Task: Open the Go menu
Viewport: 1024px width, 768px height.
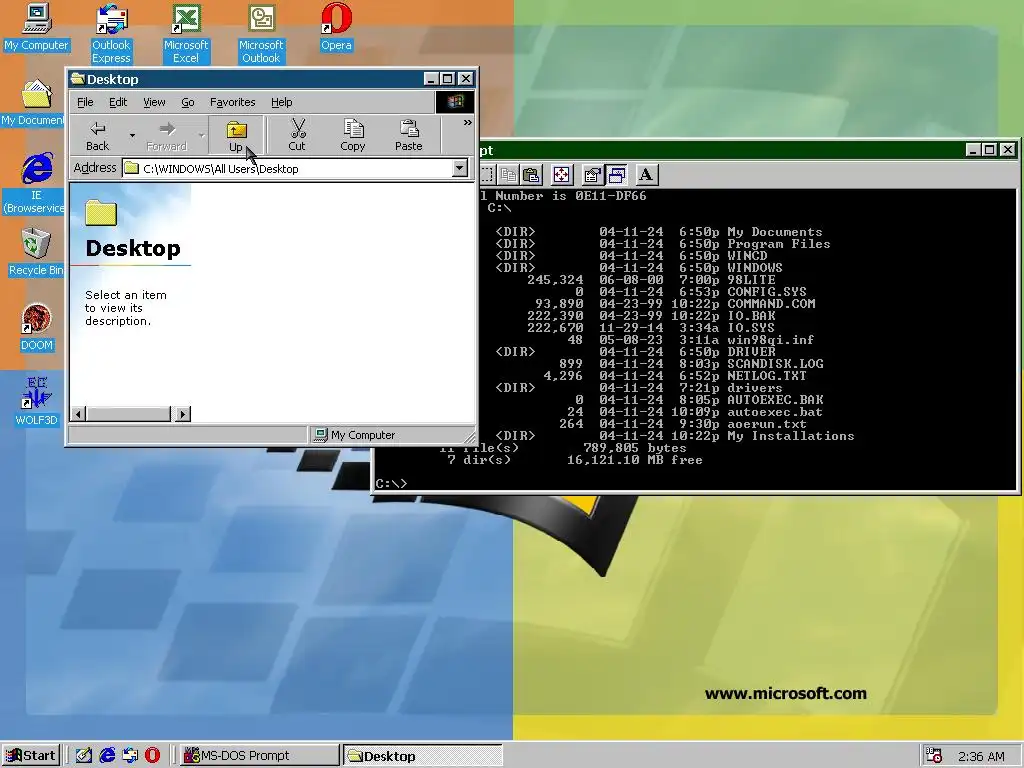Action: click(x=187, y=102)
